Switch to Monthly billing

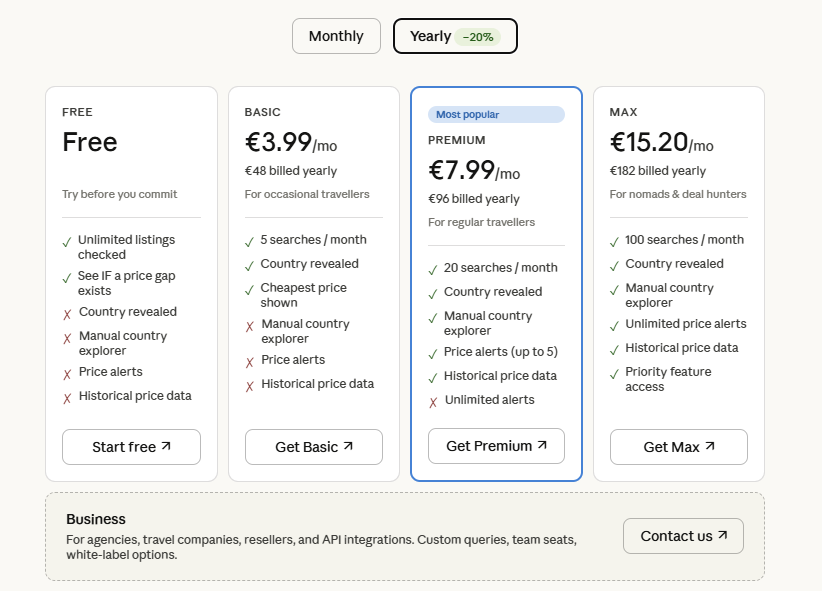tap(336, 36)
